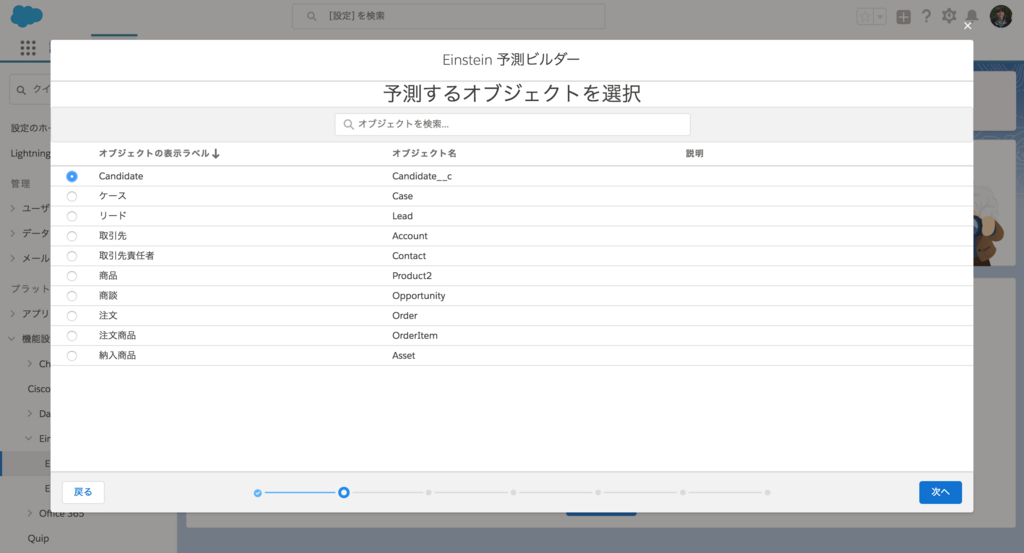Image resolution: width=1024 pixels, height=553 pixels.
Task: Select the ケース (Case) radio button
Action: coord(72,197)
